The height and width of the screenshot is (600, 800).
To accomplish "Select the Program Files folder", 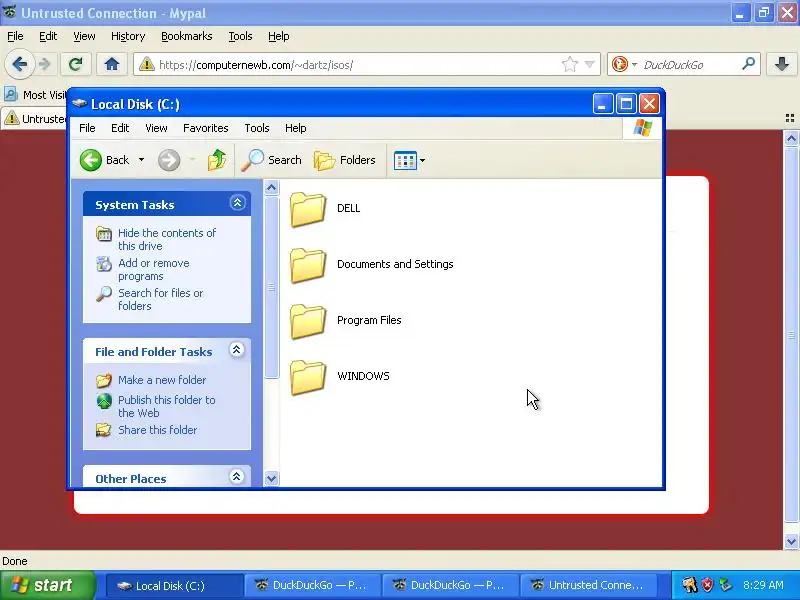I will pos(346,320).
